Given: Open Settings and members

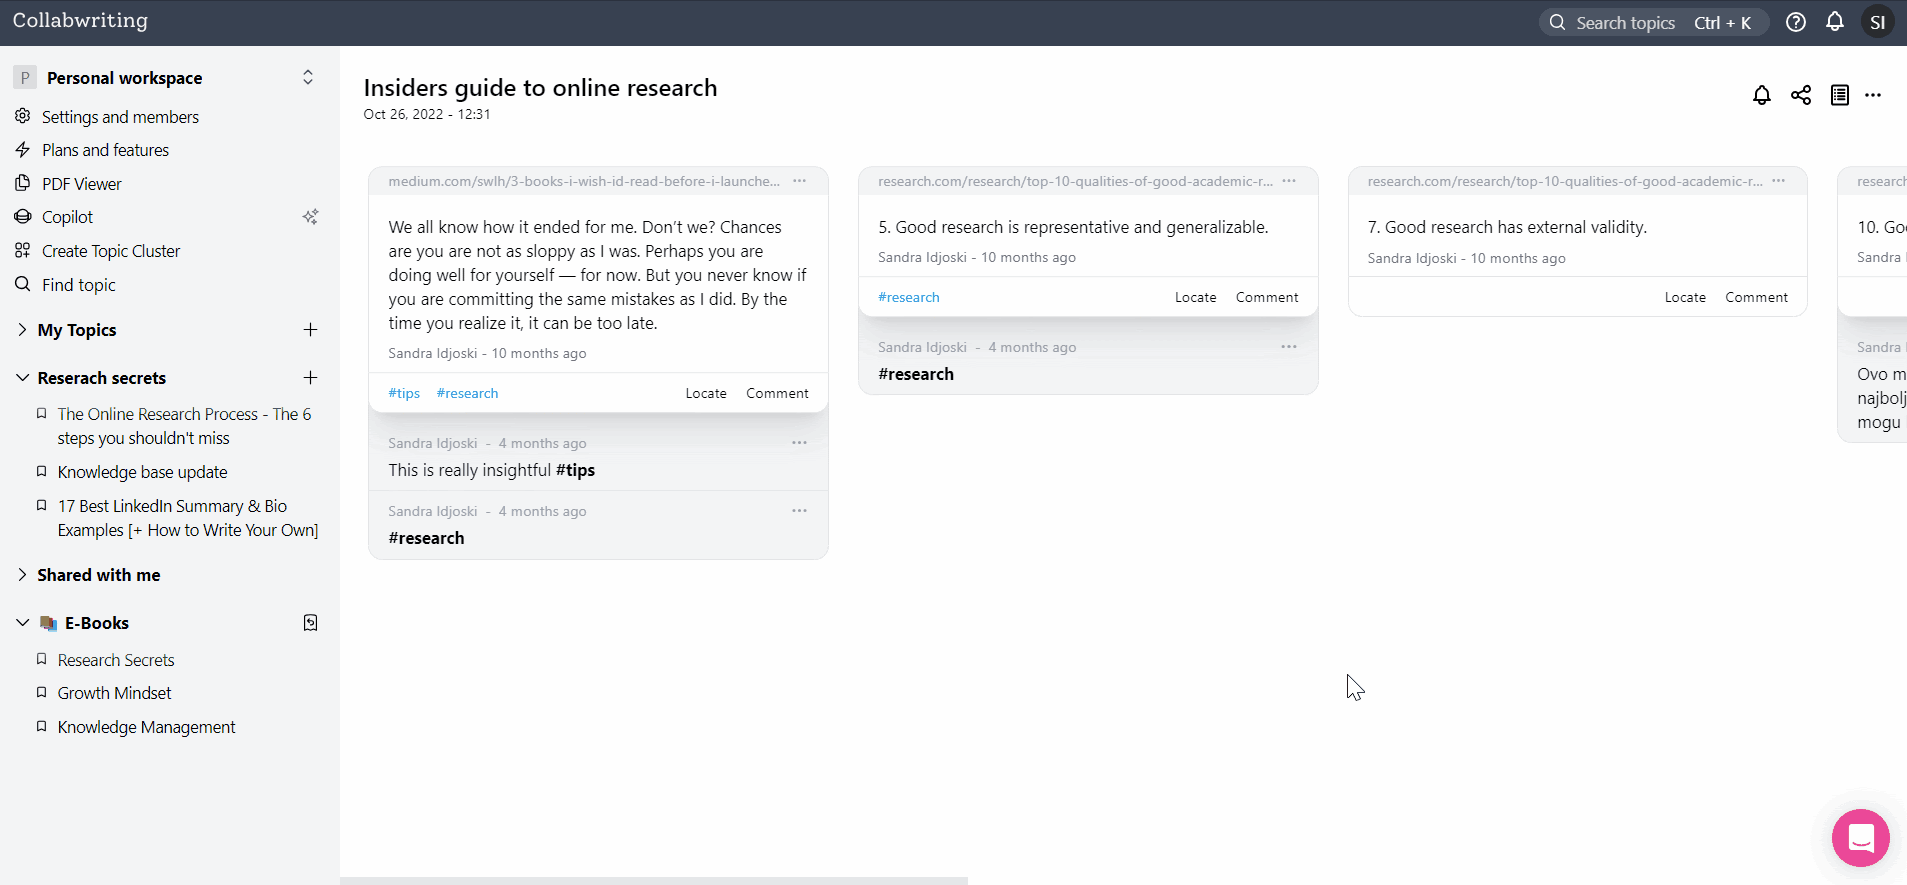Looking at the screenshot, I should click(x=120, y=117).
